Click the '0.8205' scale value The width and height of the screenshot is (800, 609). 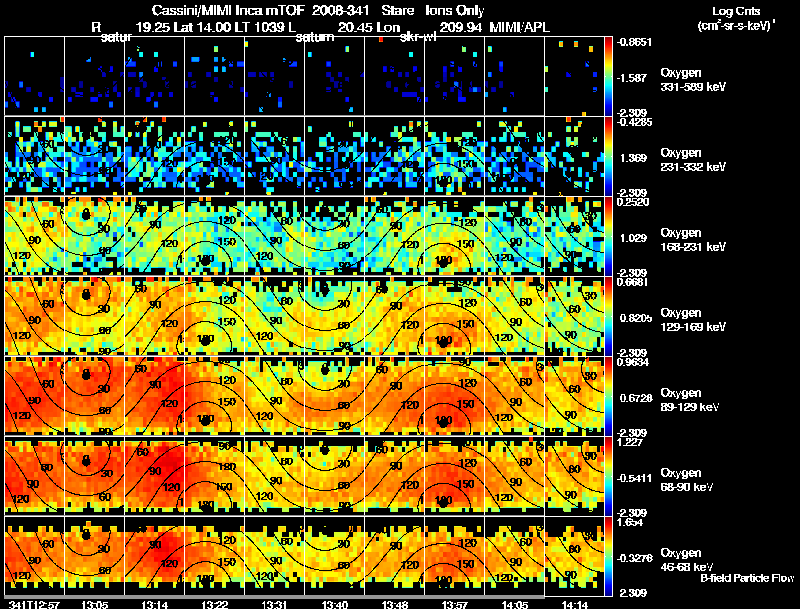coord(636,318)
